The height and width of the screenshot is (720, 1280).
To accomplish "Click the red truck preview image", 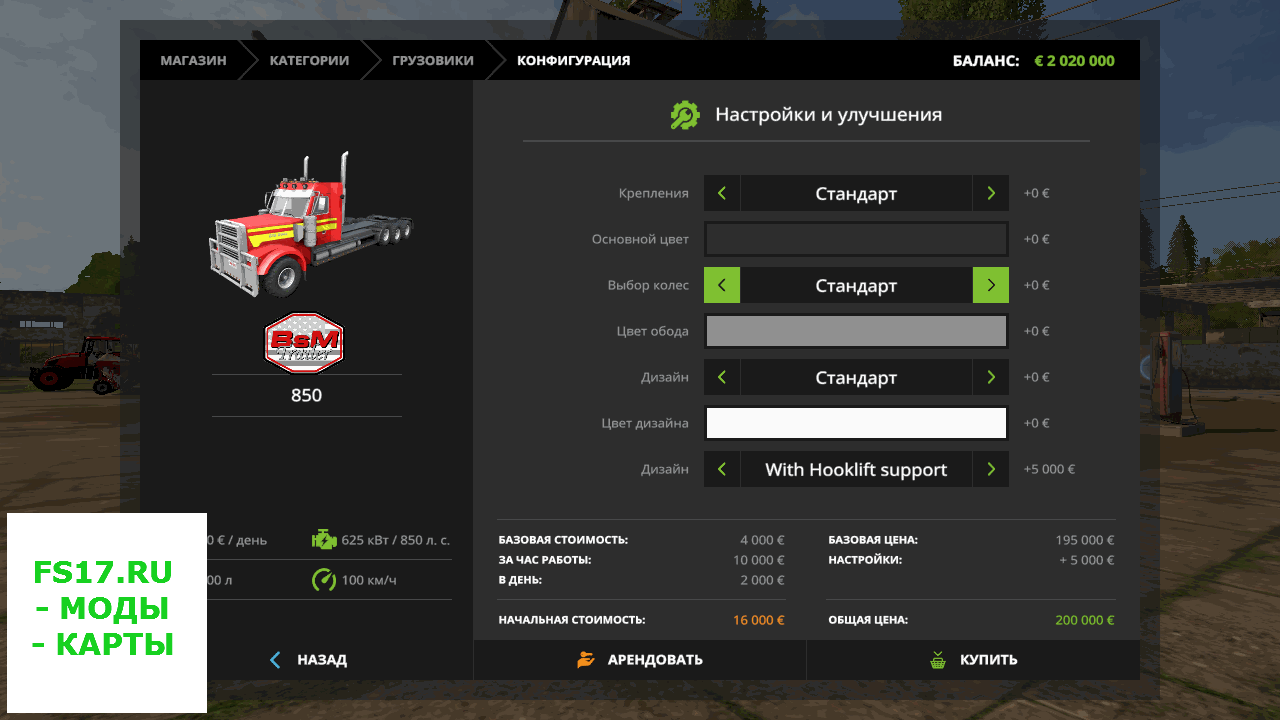I will coord(310,223).
